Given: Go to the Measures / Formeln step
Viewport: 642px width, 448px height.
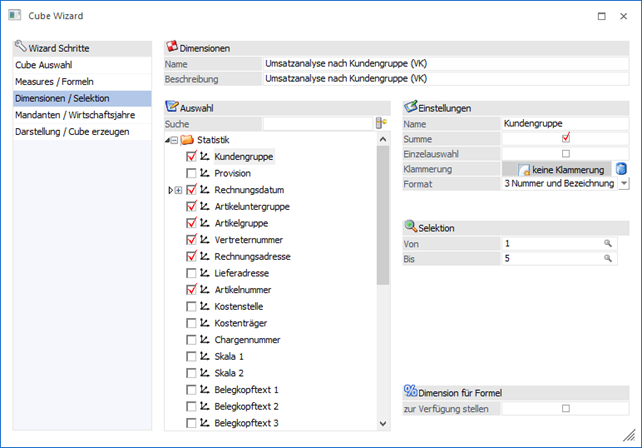Looking at the screenshot, I should coord(50,81).
